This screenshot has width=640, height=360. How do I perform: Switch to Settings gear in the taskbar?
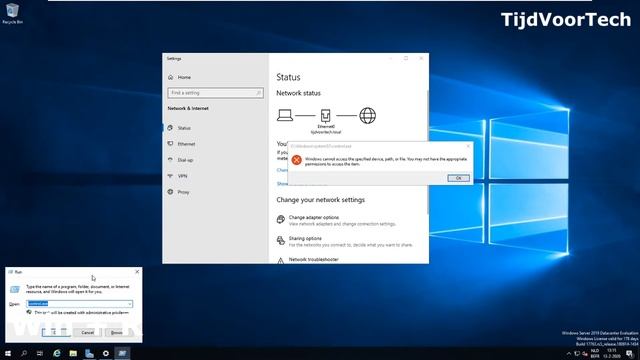[x=106, y=353]
